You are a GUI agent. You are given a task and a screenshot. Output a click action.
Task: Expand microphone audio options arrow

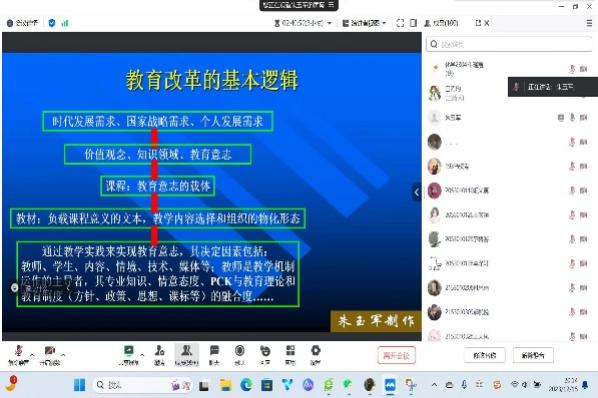pos(32,355)
